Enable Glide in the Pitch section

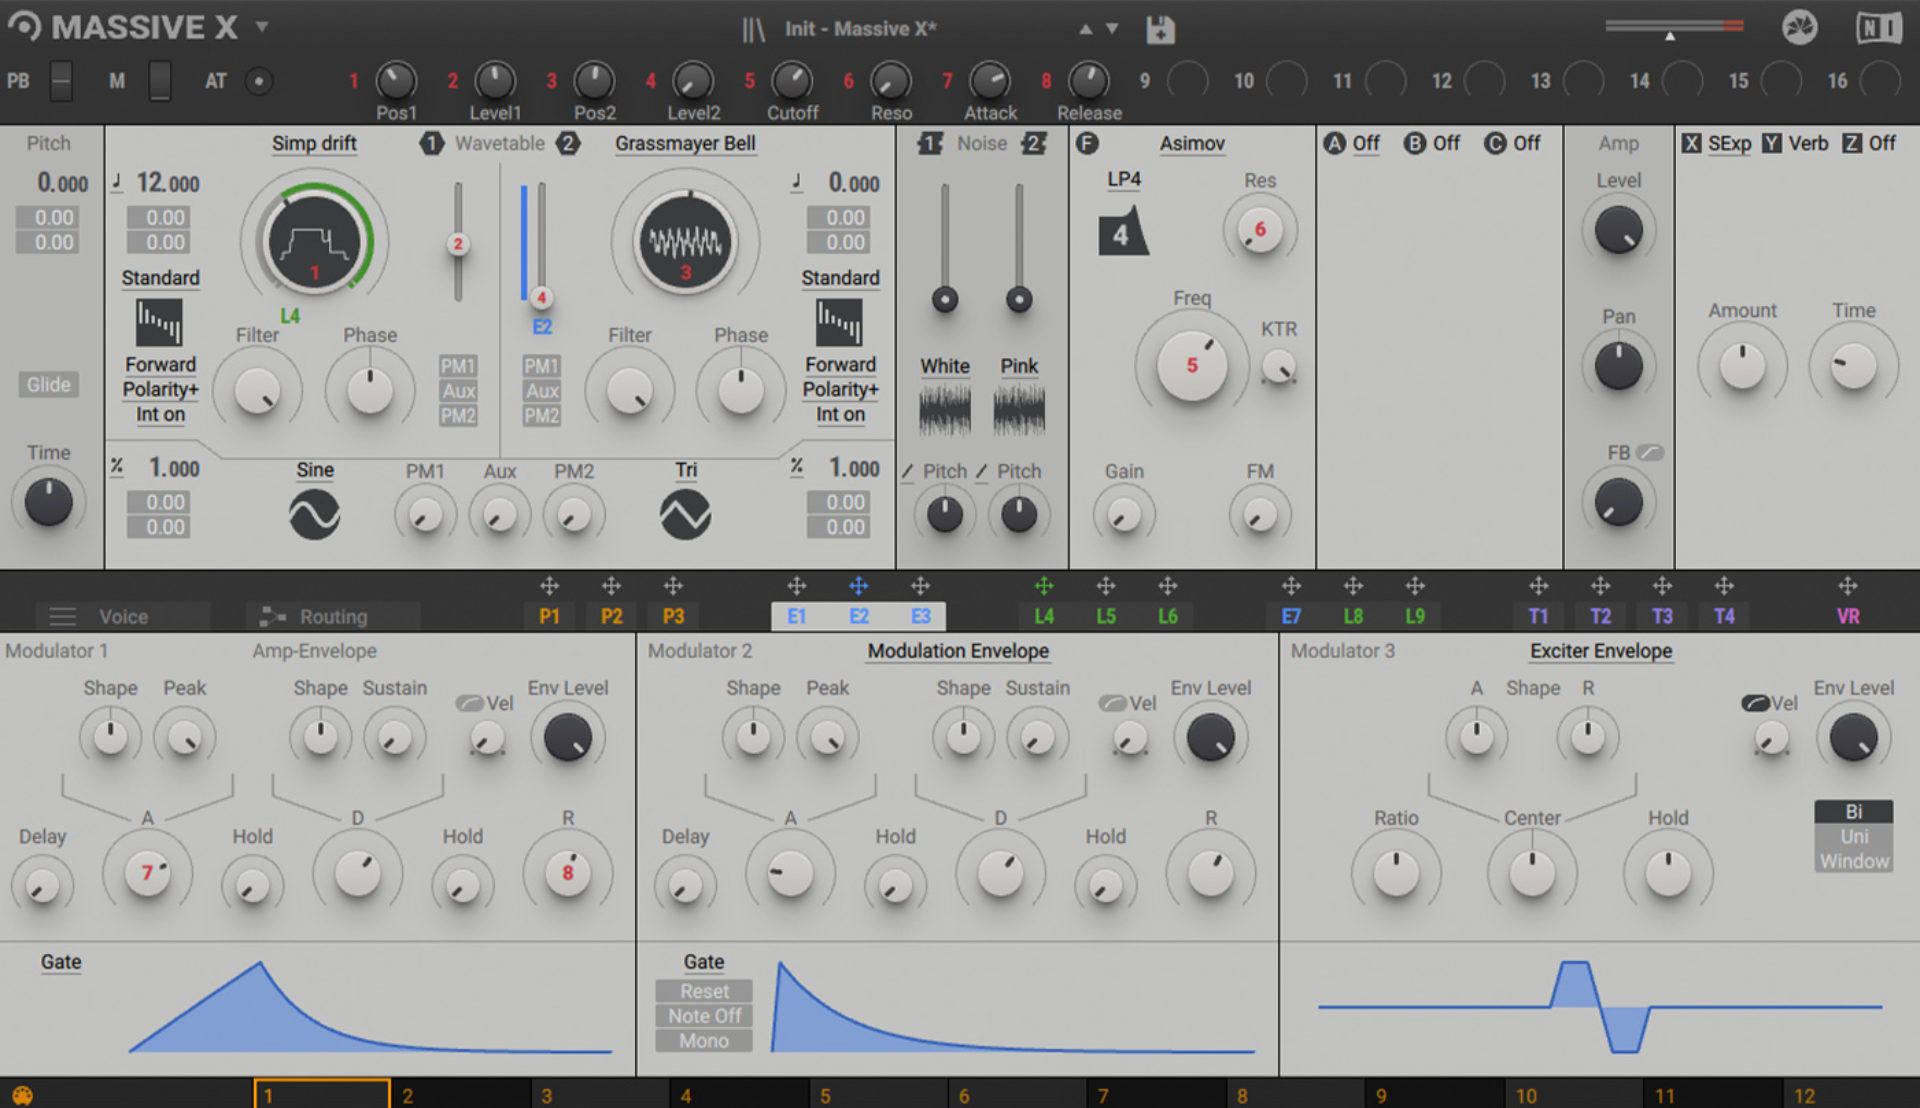coord(47,384)
